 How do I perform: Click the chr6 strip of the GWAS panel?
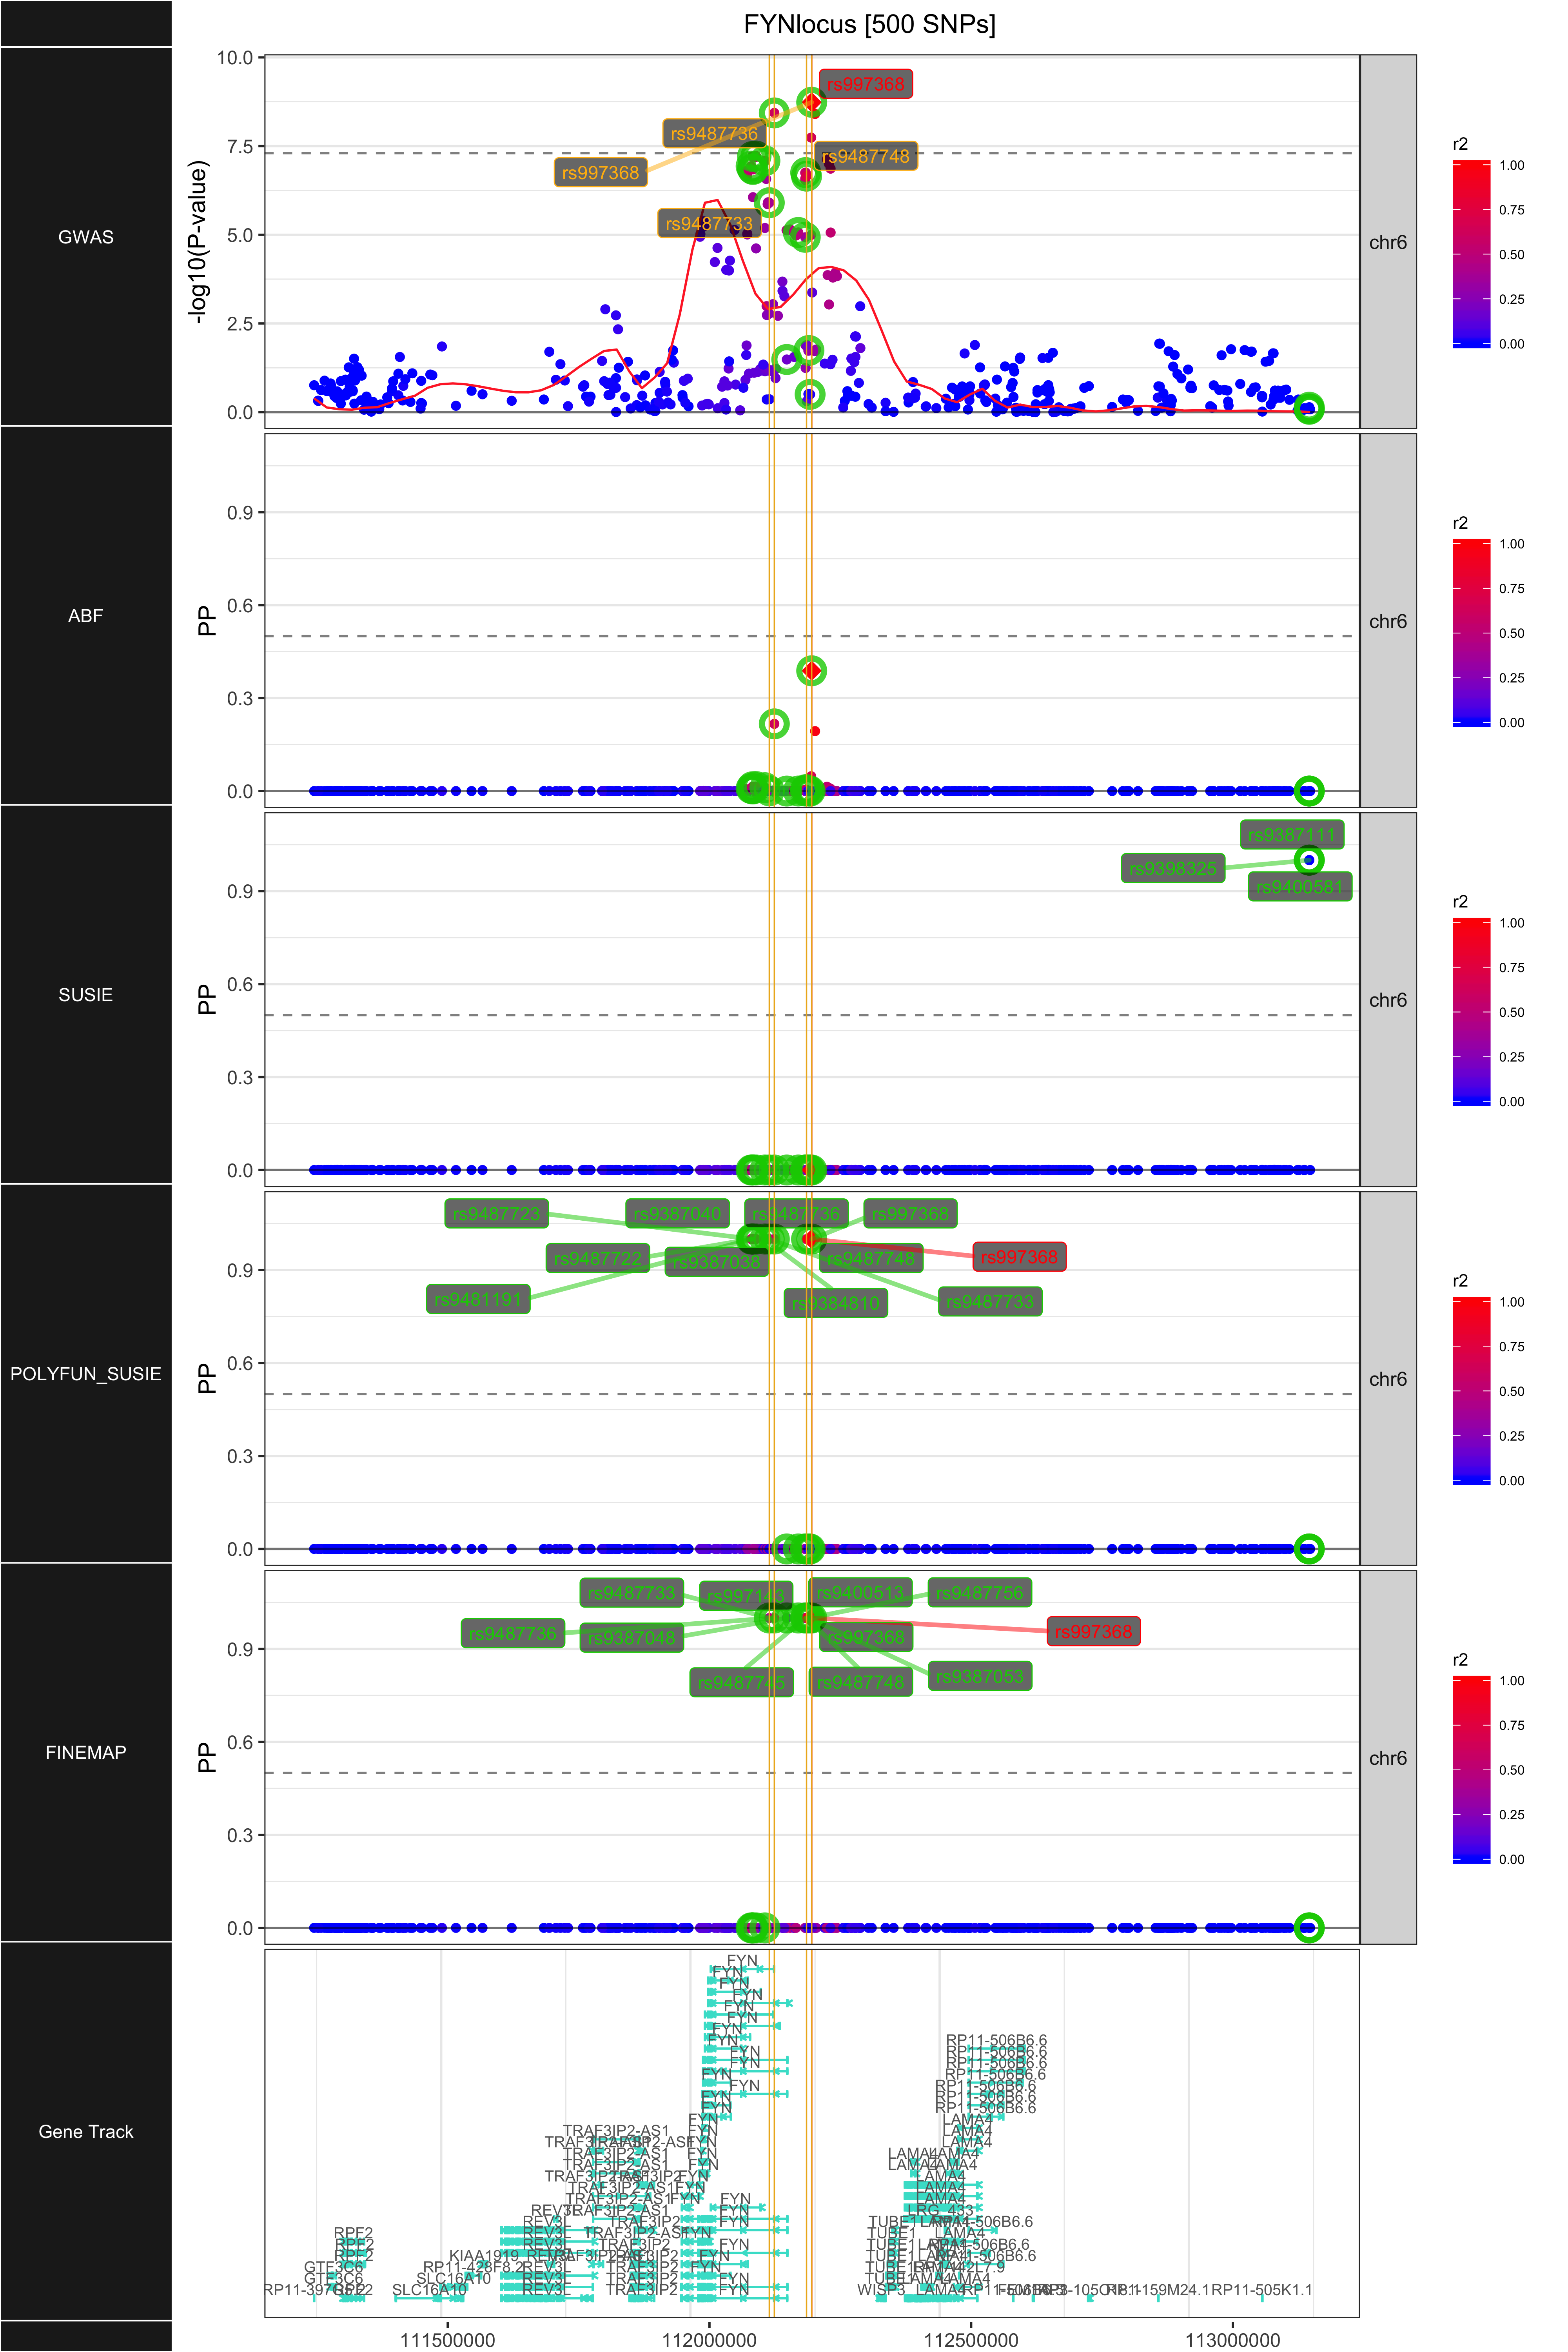[x=1388, y=242]
